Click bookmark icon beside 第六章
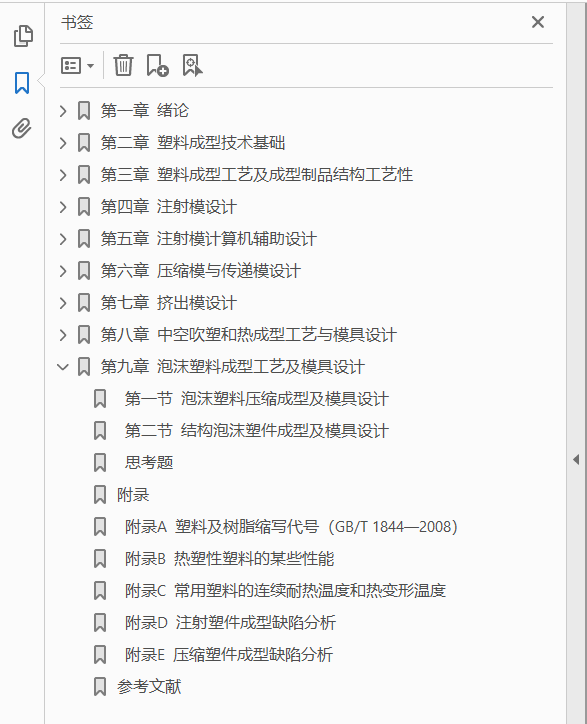Screen dimensions: 587x724 [84, 271]
